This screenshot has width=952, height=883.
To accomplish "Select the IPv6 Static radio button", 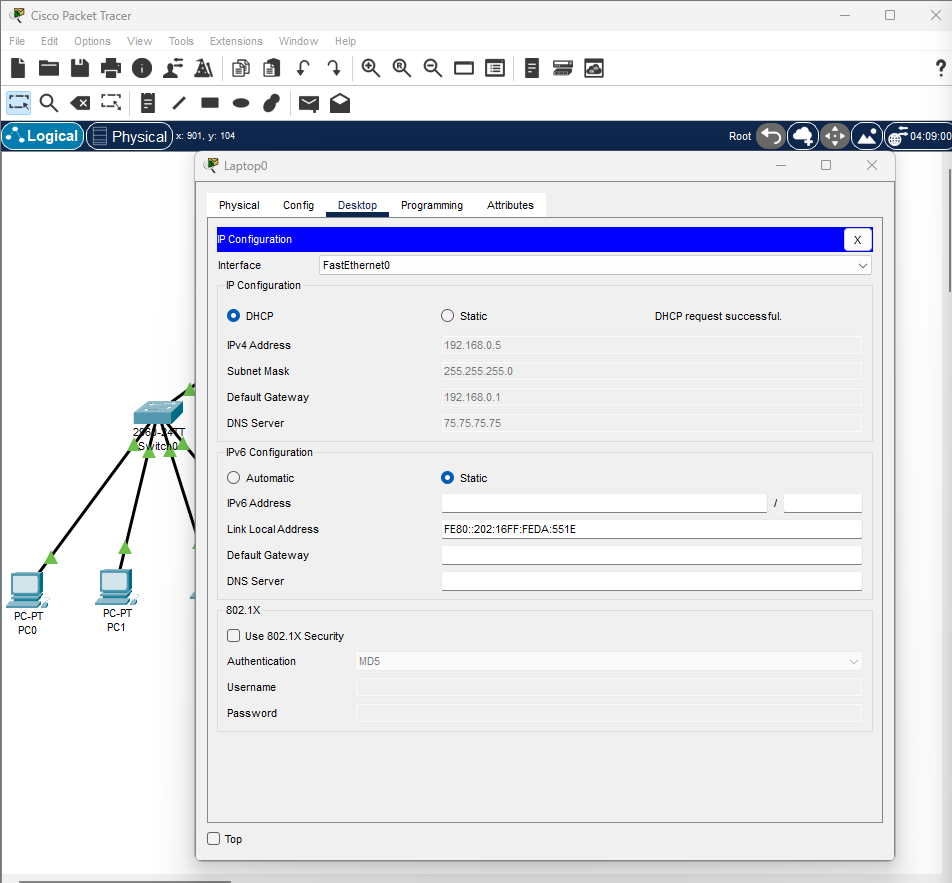I will coord(447,478).
